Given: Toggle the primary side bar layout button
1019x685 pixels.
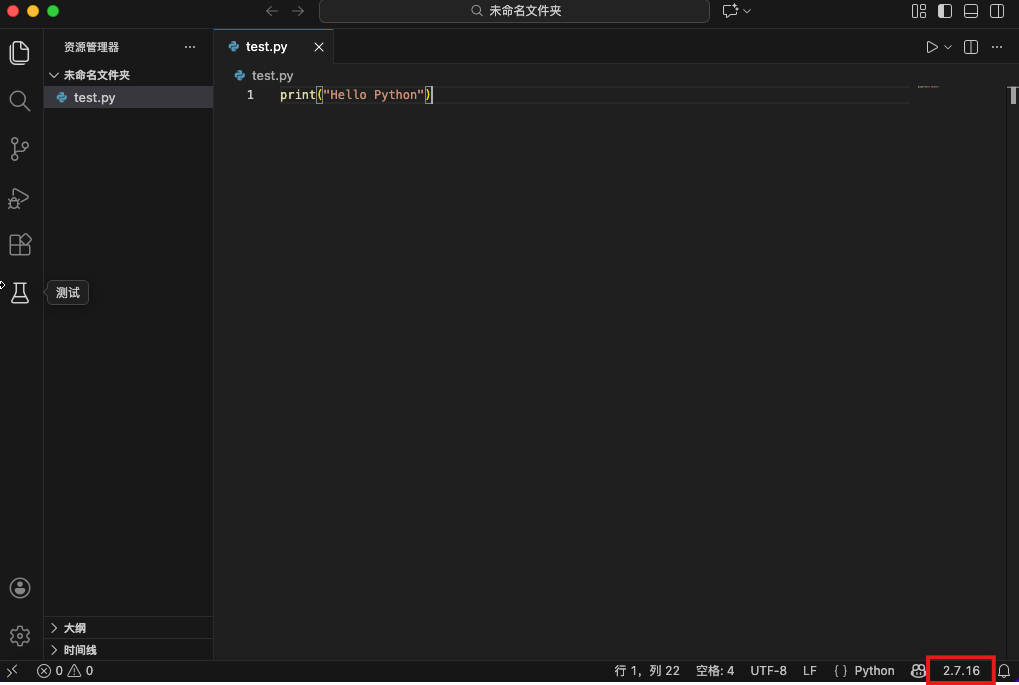Looking at the screenshot, I should (x=945, y=11).
